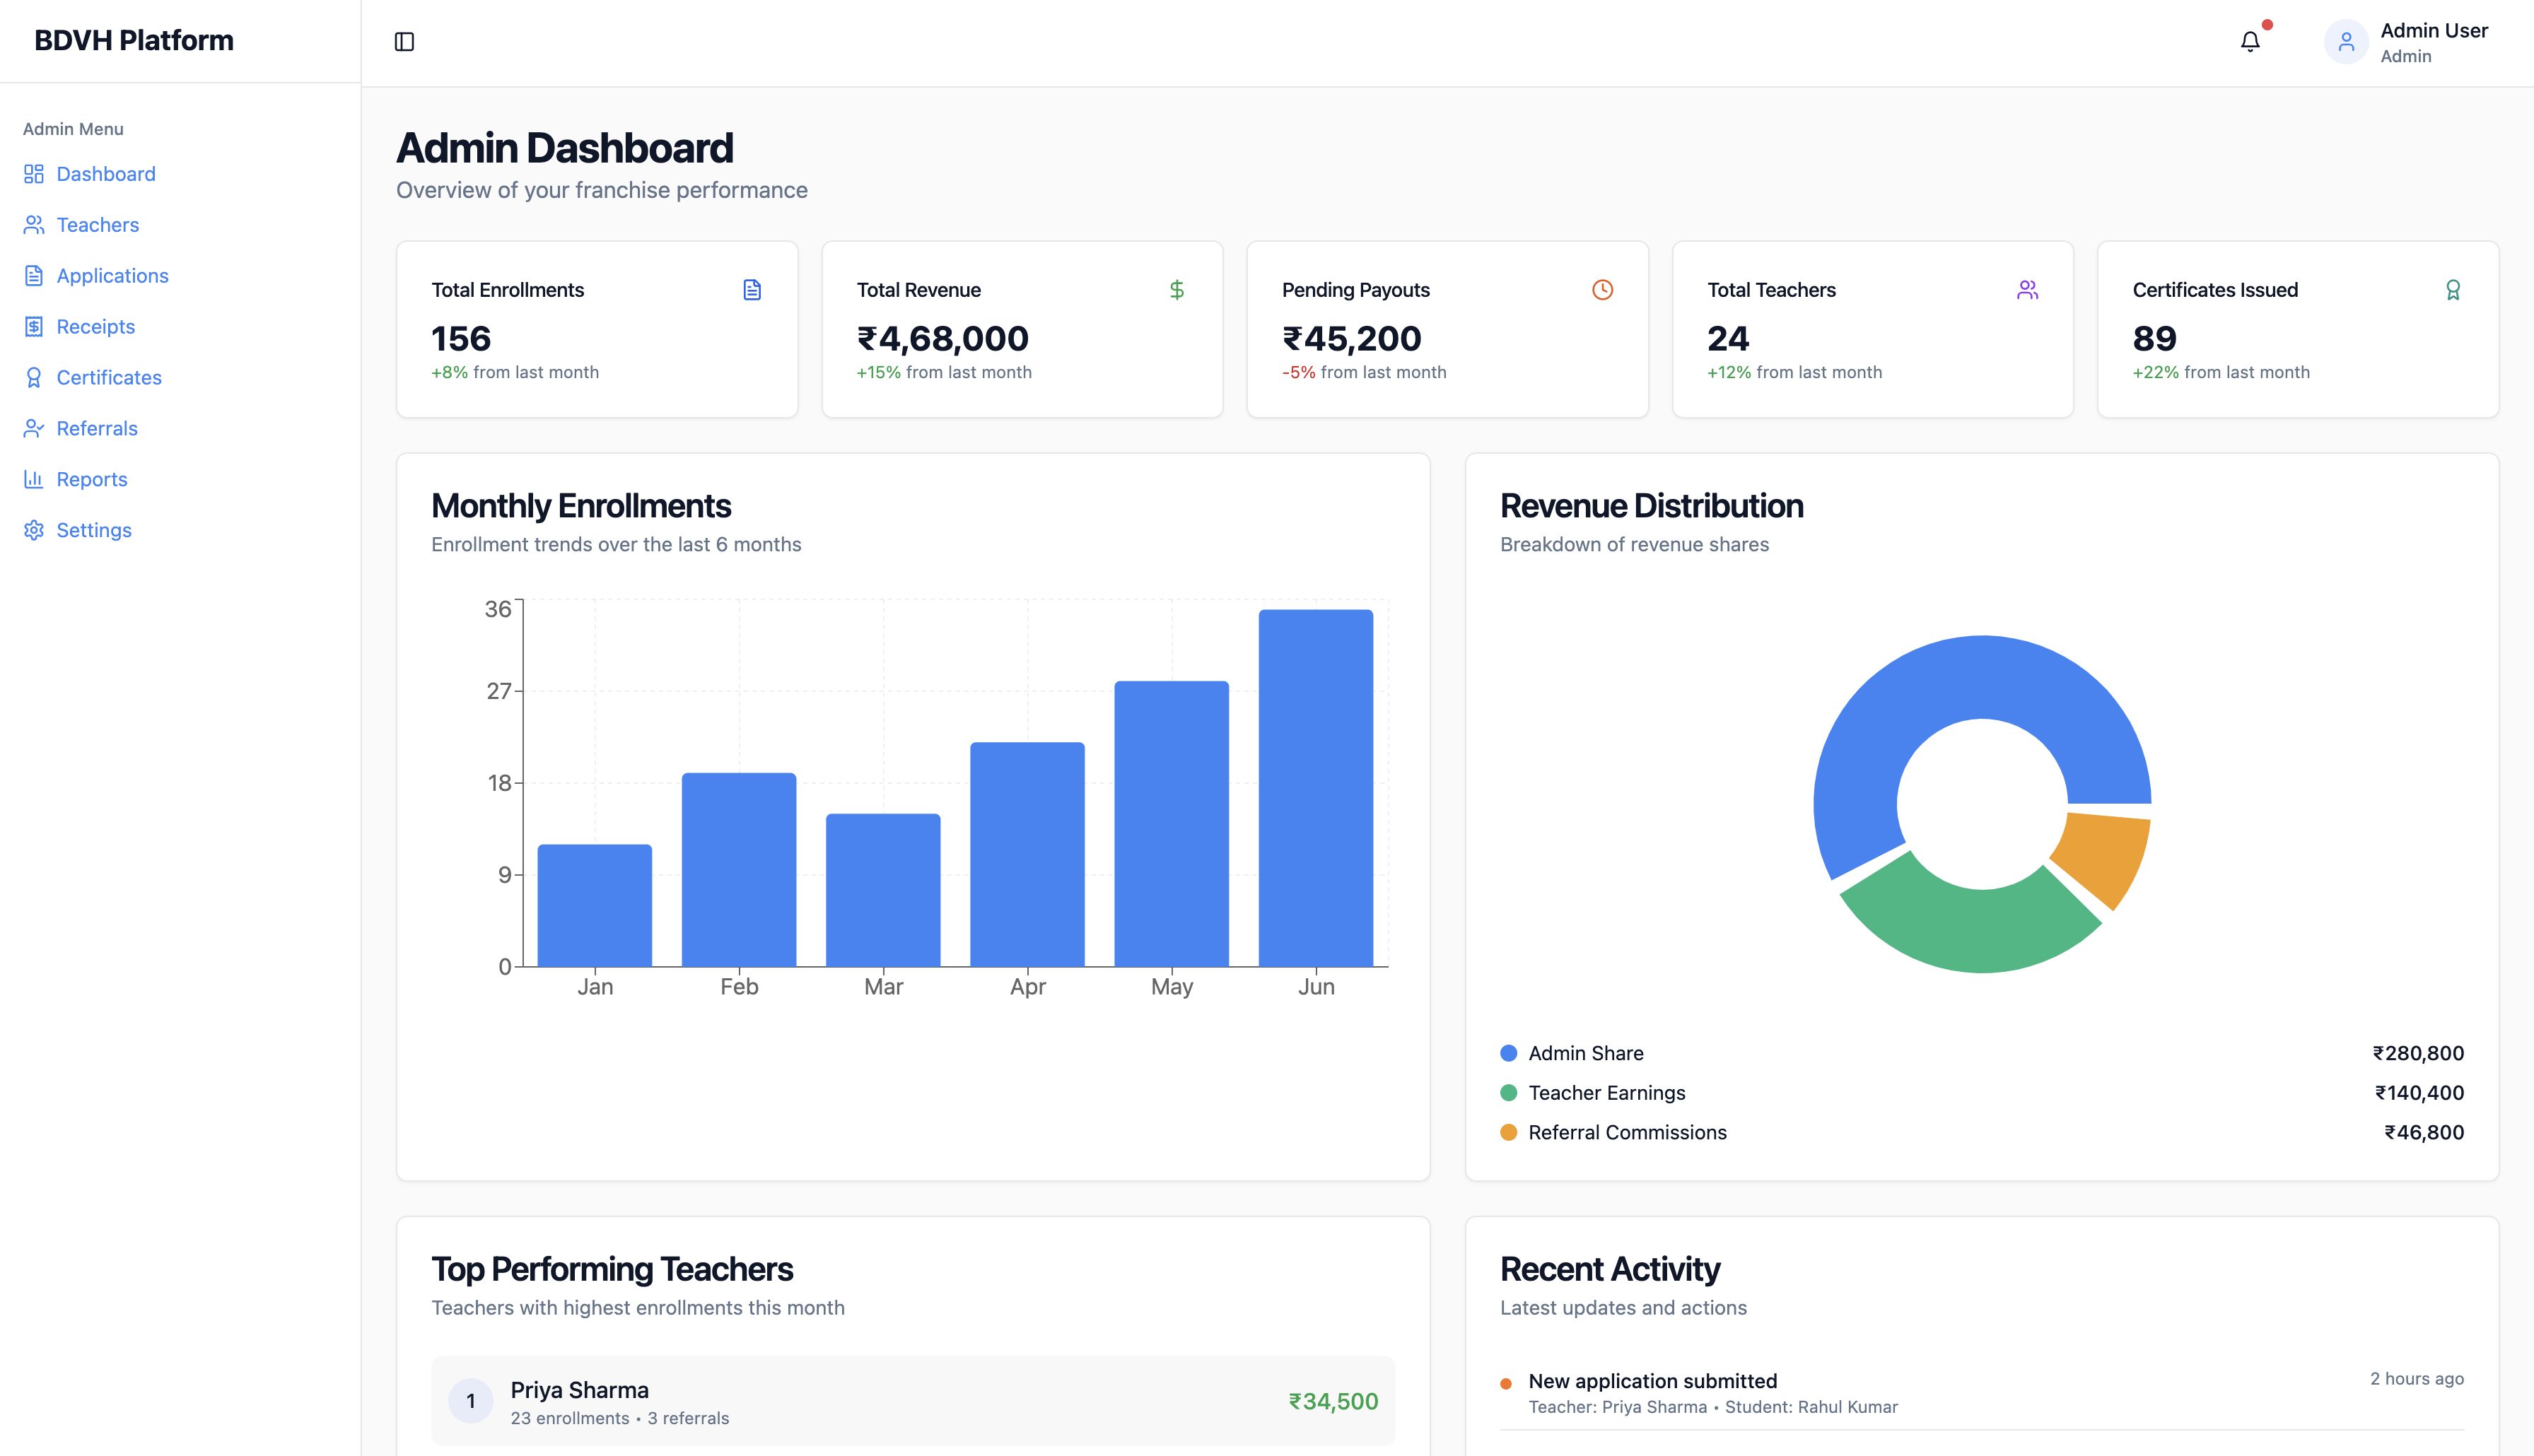Click the Certificates award icon in sidebar

point(33,377)
